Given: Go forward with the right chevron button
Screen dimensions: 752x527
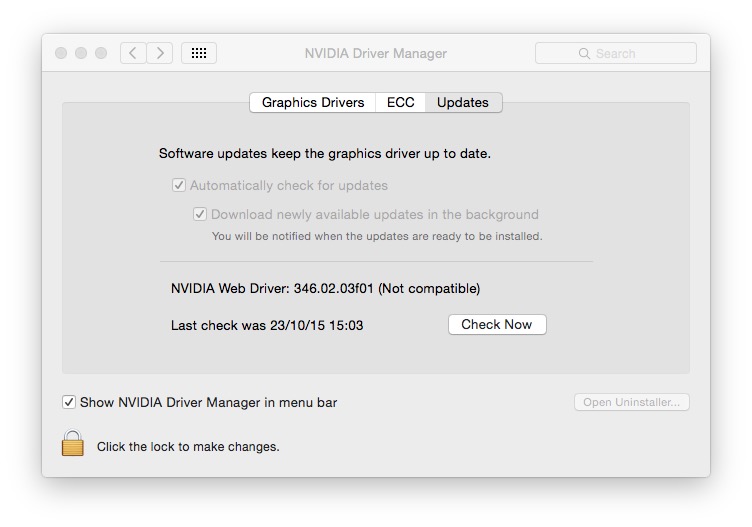Looking at the screenshot, I should (160, 53).
